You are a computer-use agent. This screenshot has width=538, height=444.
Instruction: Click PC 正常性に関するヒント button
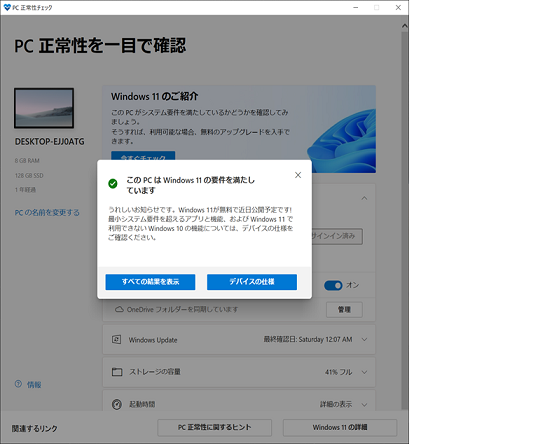click(214, 427)
